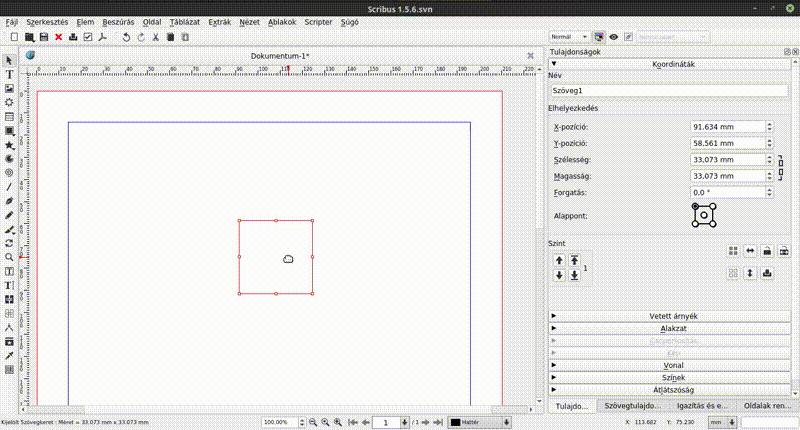Toggle the color management icon
Image resolution: width=800 pixels, height=430 pixels.
click(599, 37)
